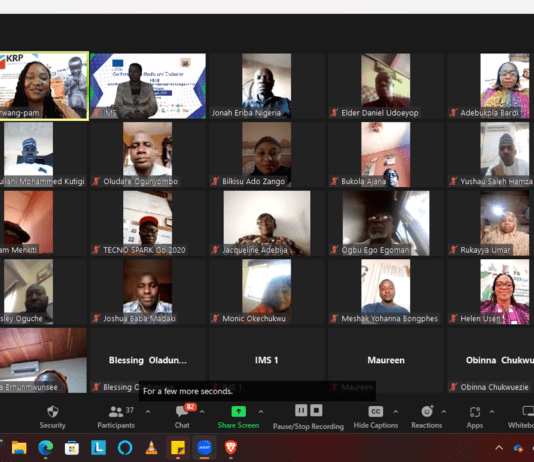This screenshot has height=462, width=534.
Task: Show hidden system tray icons
Action: tap(499, 448)
